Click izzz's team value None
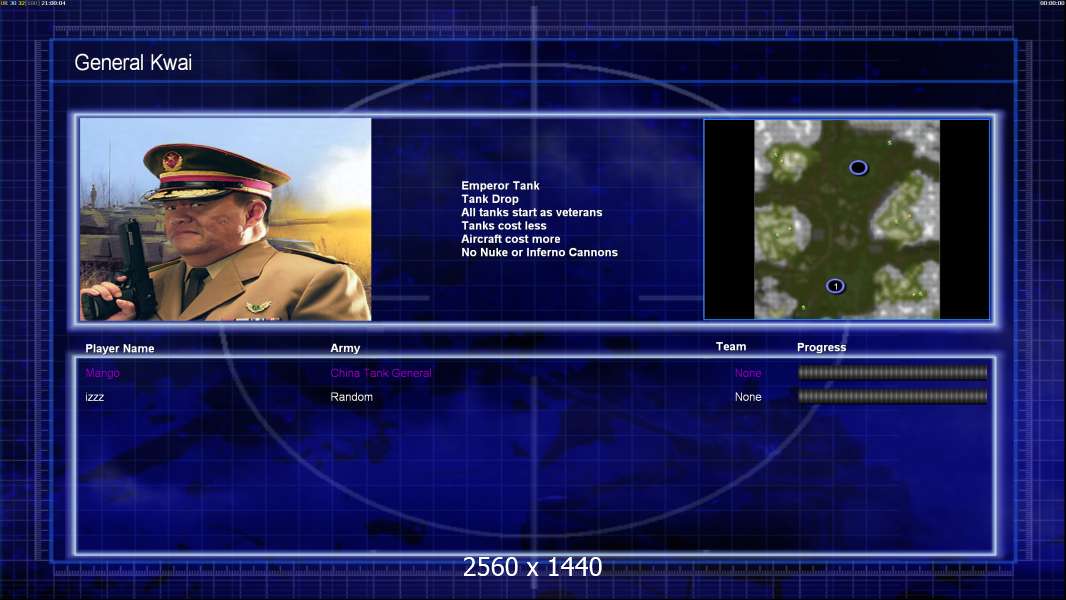Viewport: 1066px width, 600px height. point(748,397)
